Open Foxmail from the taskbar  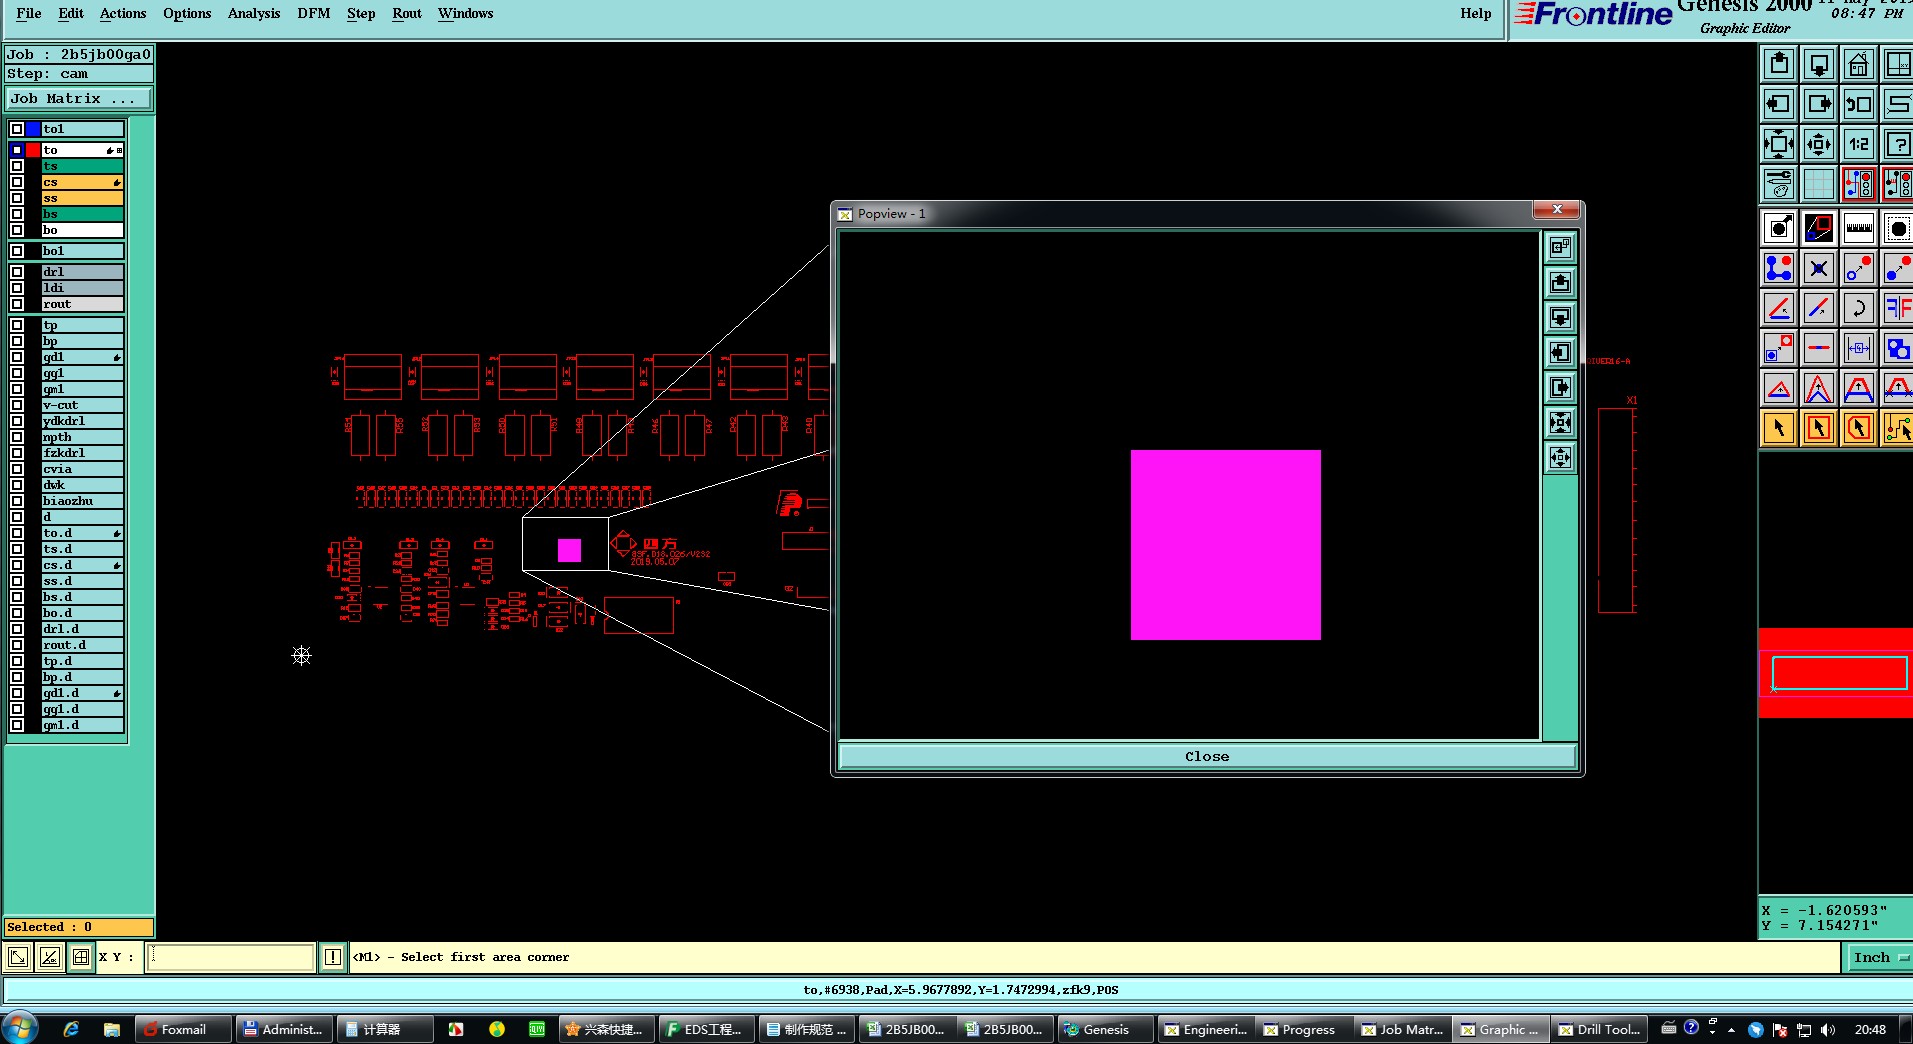(184, 1029)
